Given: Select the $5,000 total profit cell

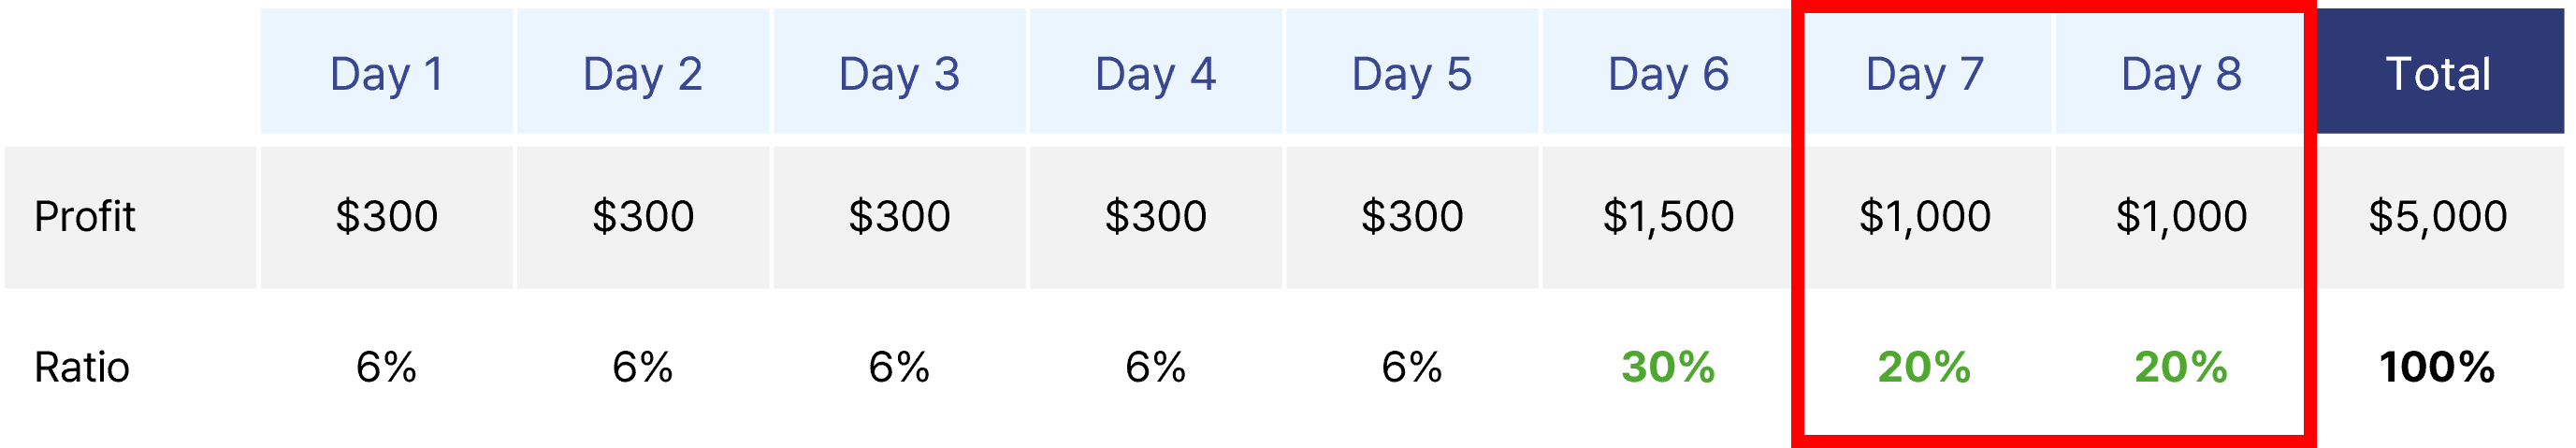Looking at the screenshot, I should [x=2439, y=217].
